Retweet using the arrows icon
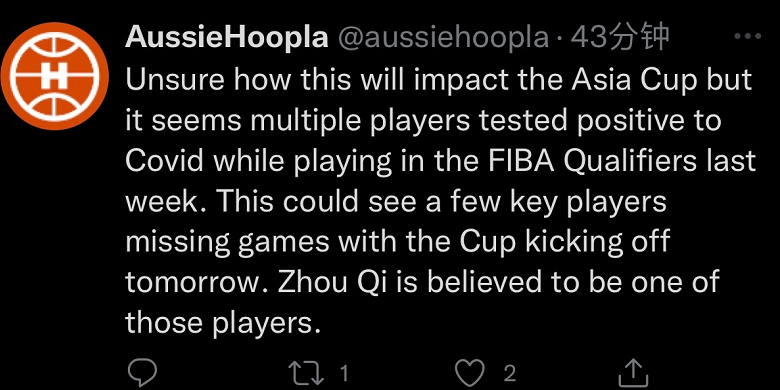The image size is (780, 390). coord(307,373)
